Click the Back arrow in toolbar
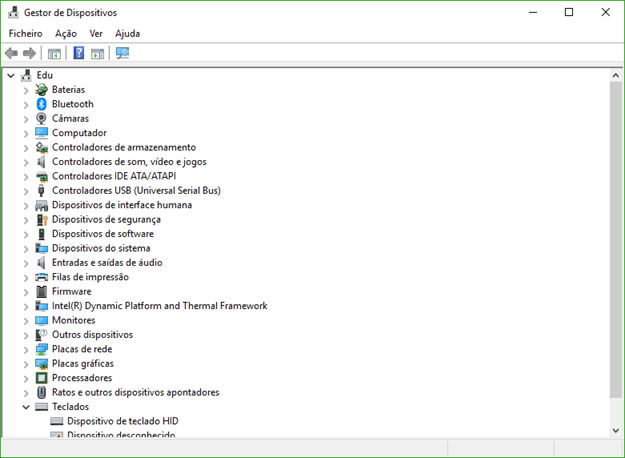 pyautogui.click(x=11, y=53)
